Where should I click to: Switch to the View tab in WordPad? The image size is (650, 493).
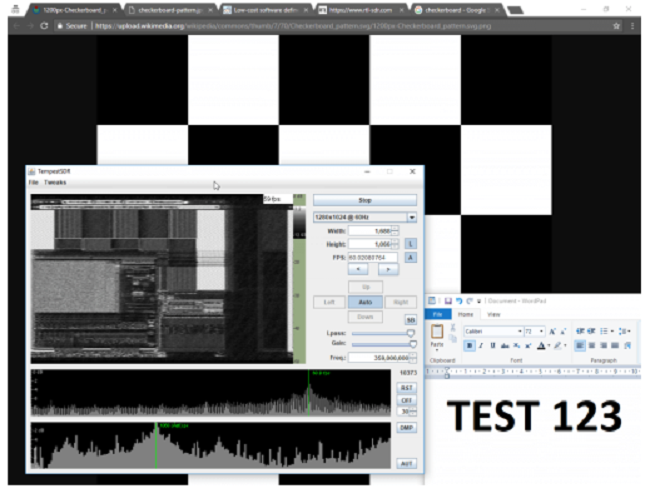click(x=493, y=314)
